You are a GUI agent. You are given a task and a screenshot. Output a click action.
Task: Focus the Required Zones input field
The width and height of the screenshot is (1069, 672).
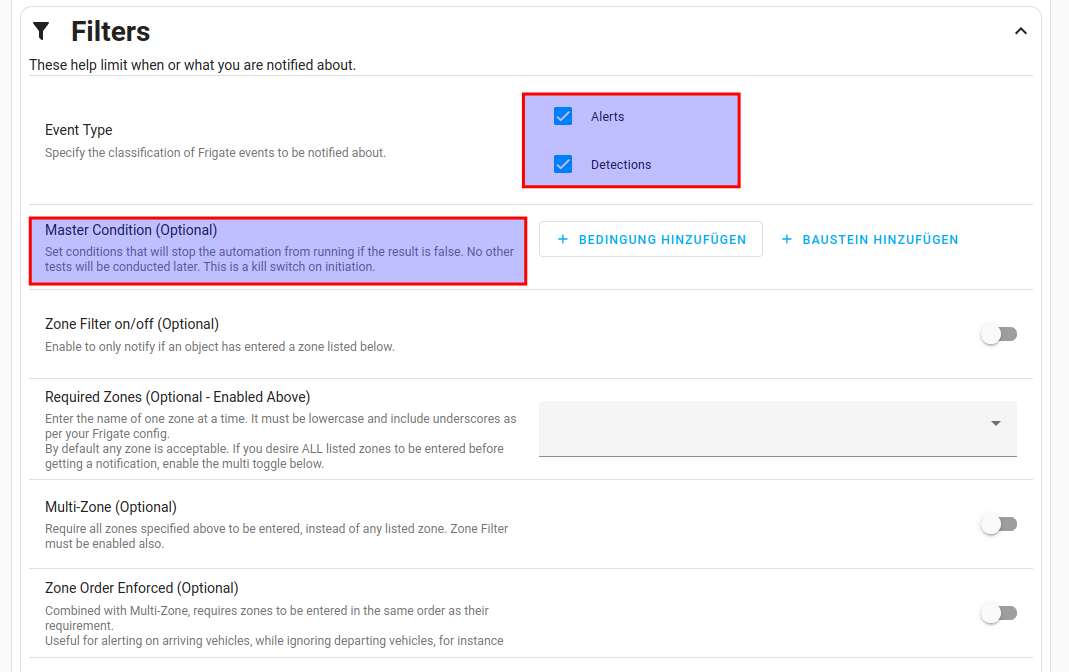pyautogui.click(x=760, y=428)
